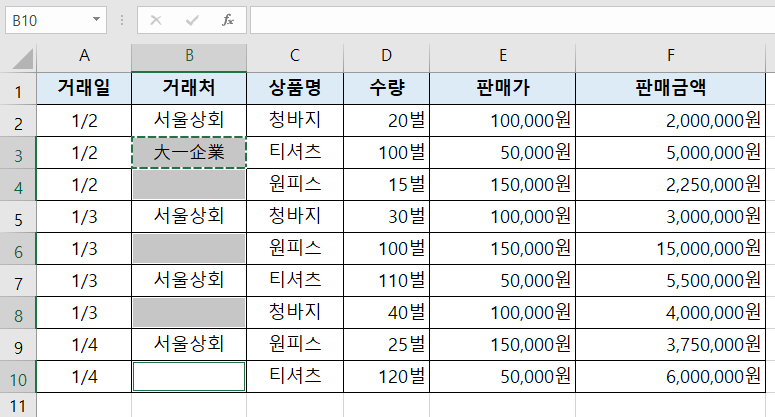Select the cell 2,250,000원

(x=671, y=185)
